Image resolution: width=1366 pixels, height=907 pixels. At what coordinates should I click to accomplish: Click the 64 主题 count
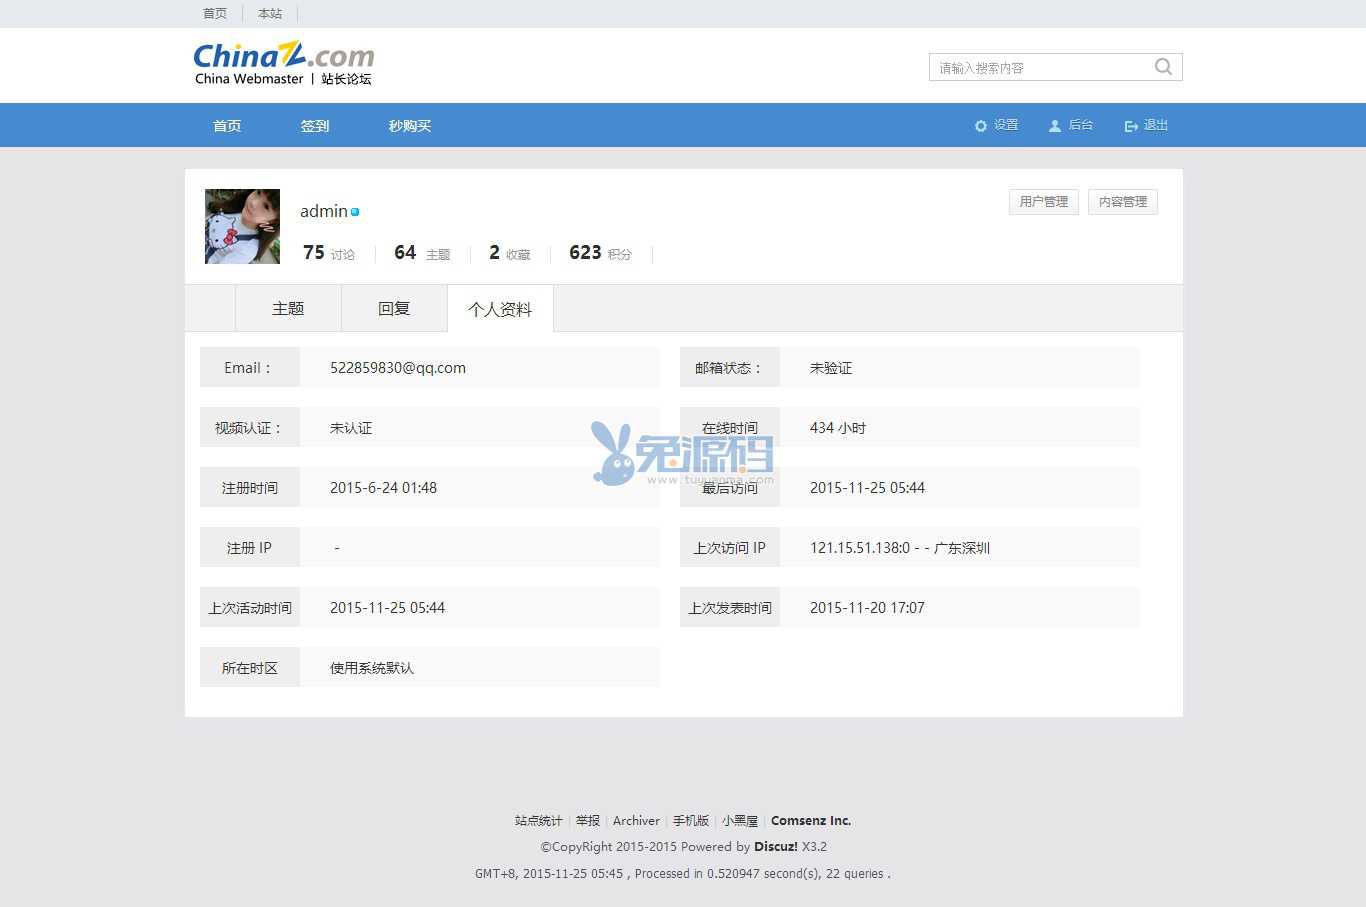422,253
